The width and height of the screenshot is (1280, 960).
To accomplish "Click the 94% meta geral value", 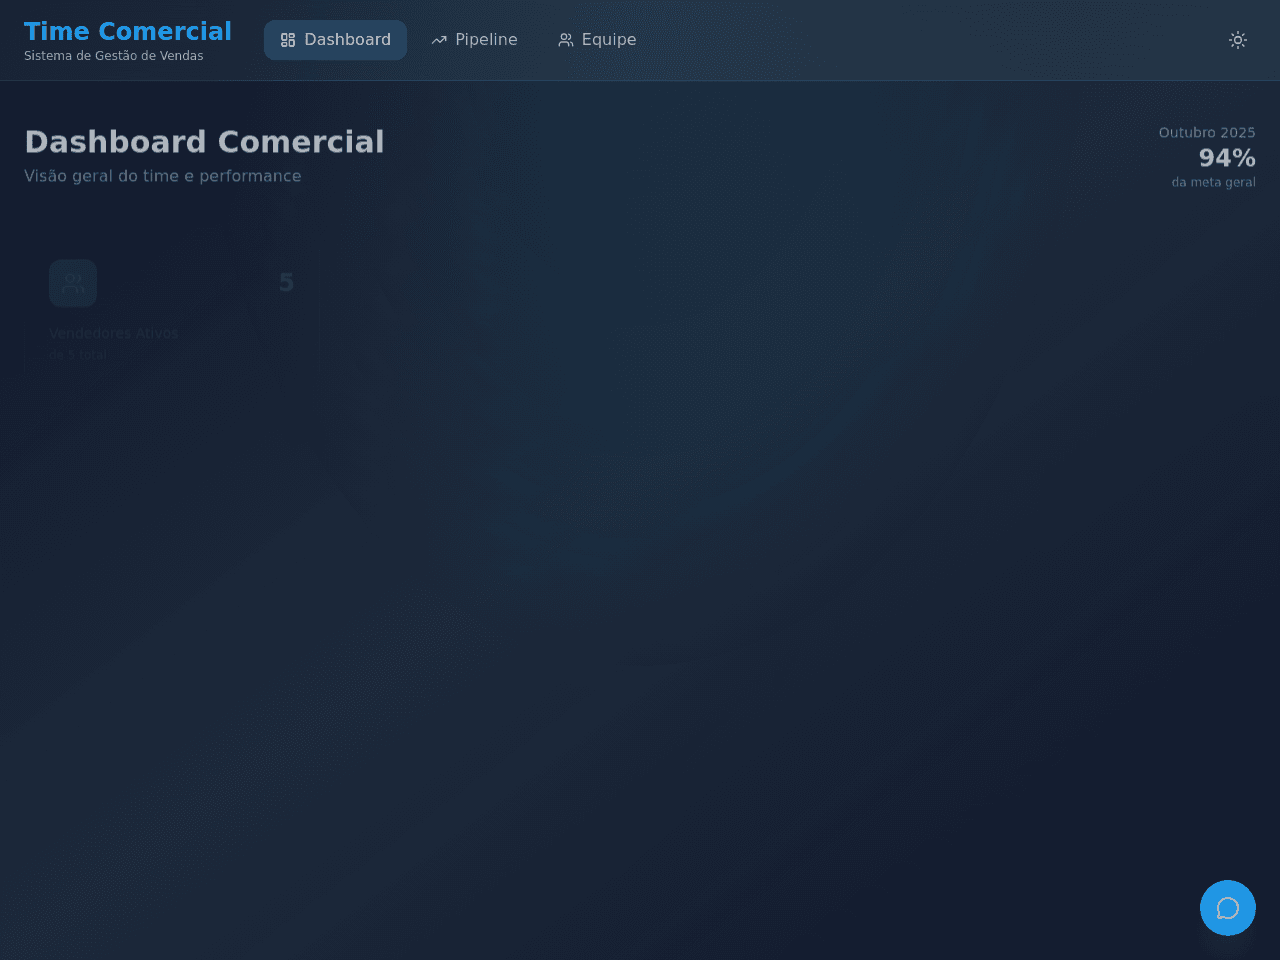I will [1227, 158].
